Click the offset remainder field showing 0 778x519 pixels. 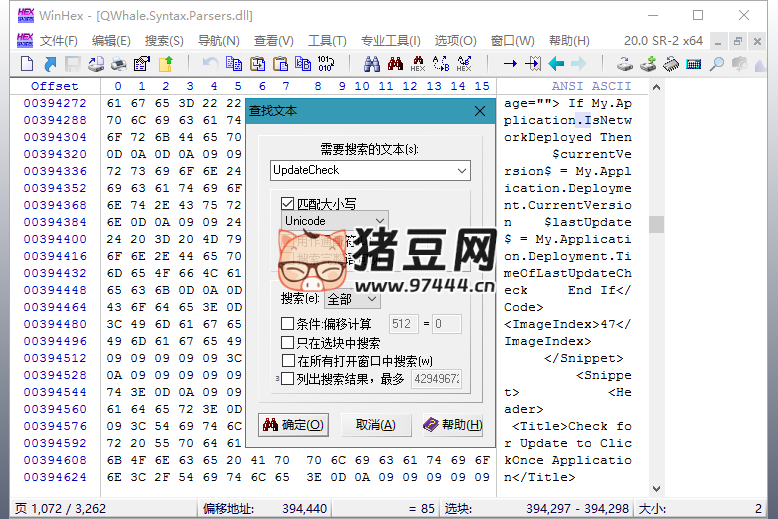tap(447, 324)
